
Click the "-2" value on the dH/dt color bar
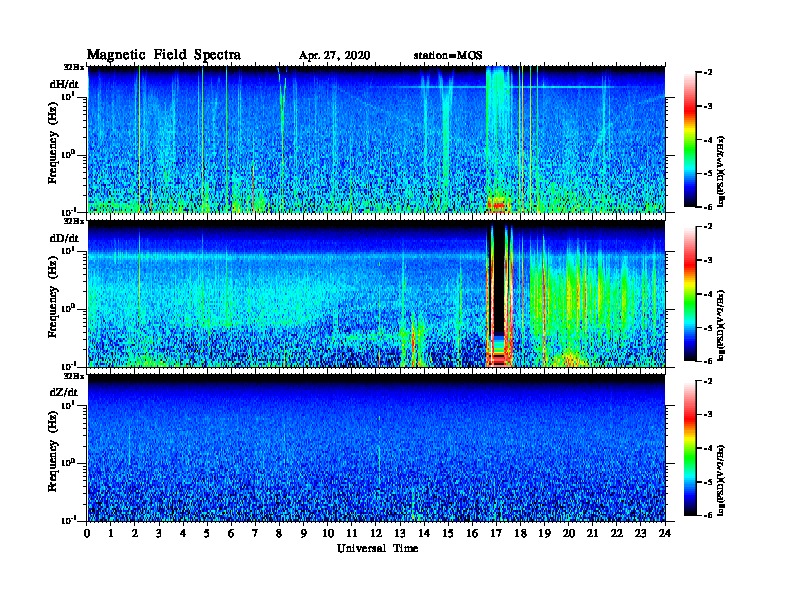click(709, 73)
